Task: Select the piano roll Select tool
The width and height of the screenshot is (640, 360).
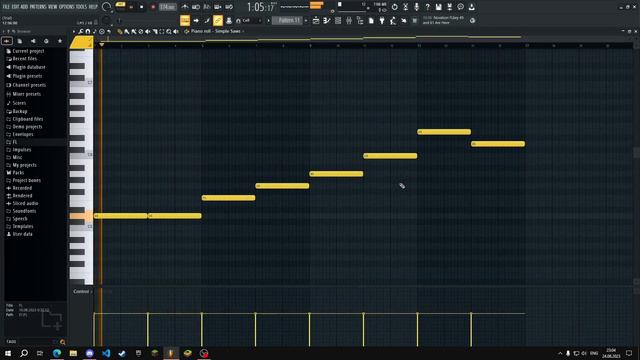Action: pyautogui.click(x=162, y=31)
